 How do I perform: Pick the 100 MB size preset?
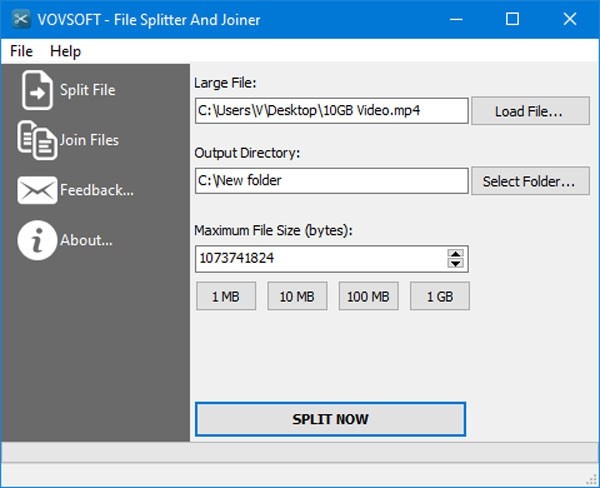(368, 297)
